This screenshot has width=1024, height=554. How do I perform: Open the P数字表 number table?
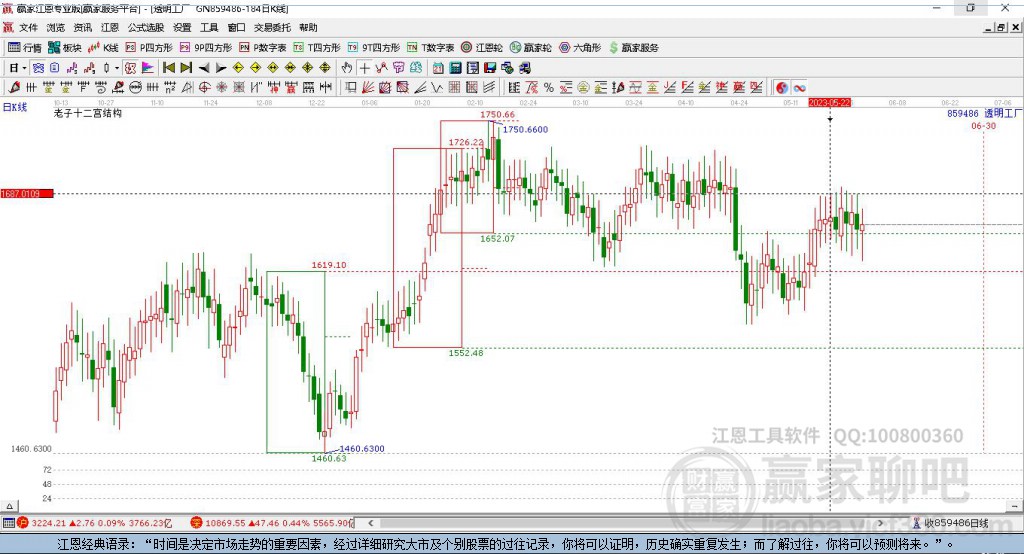click(263, 48)
